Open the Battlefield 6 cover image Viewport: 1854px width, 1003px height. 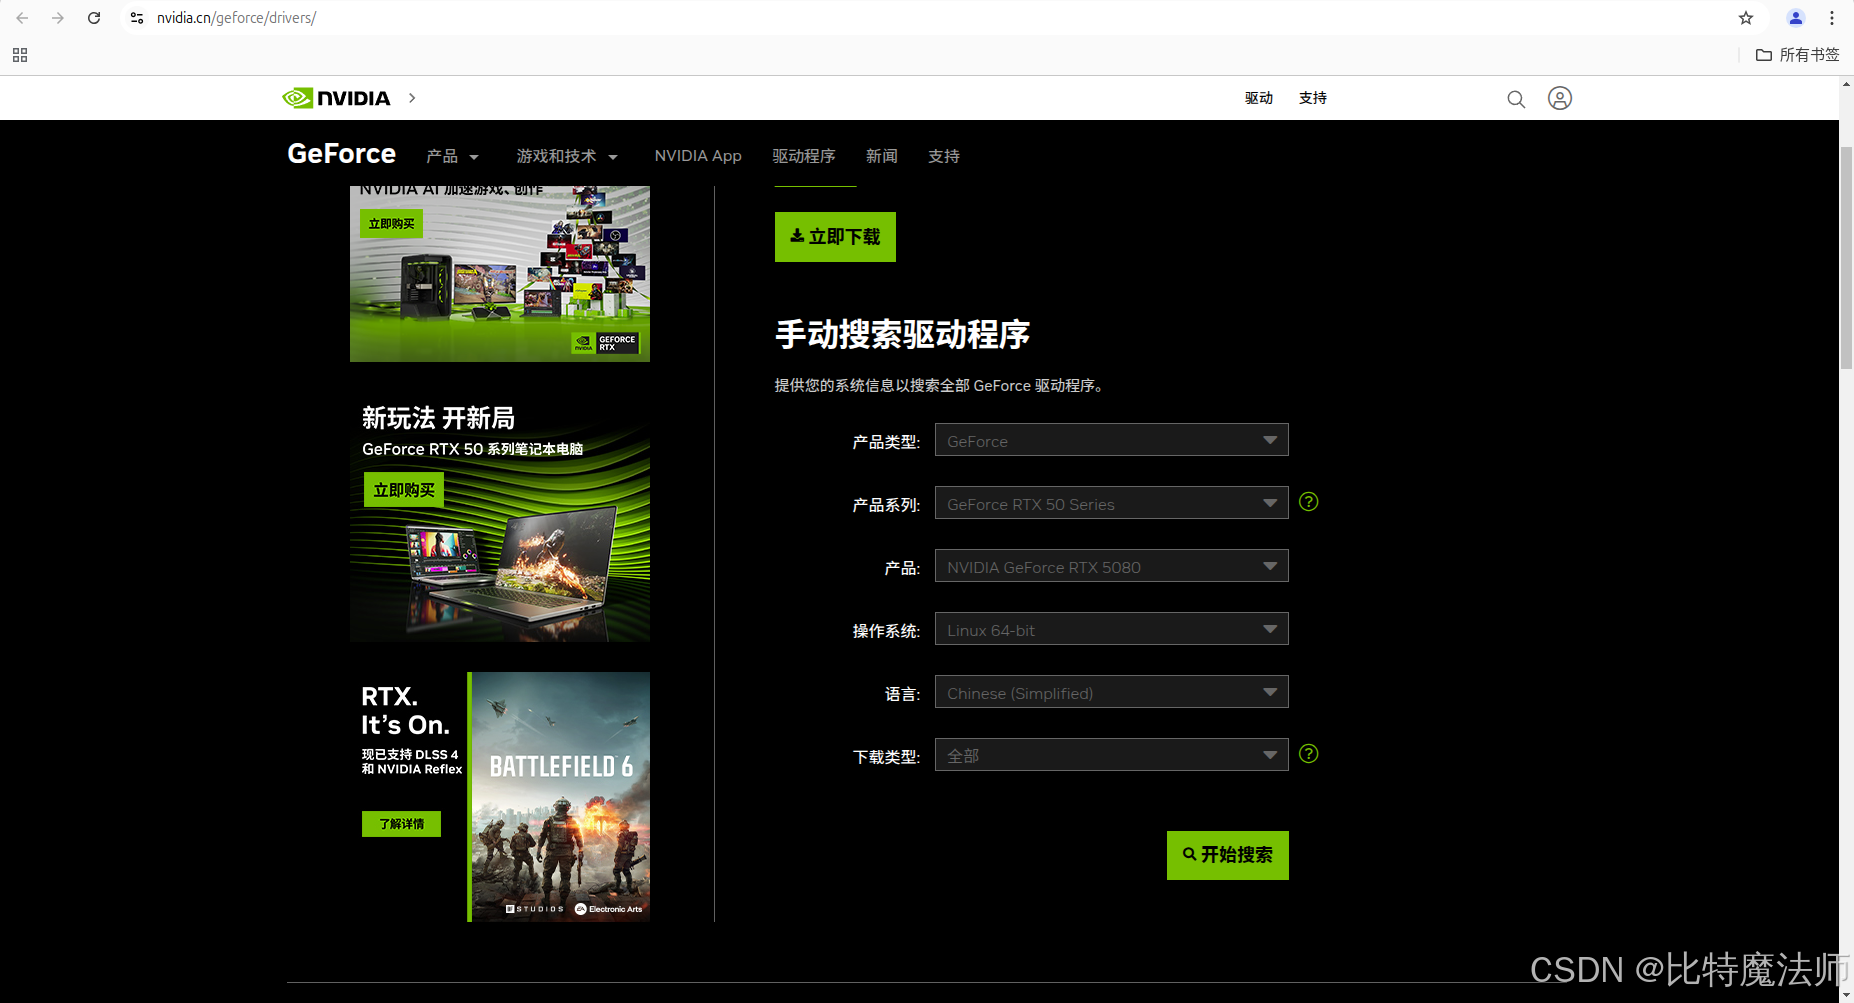(560, 797)
